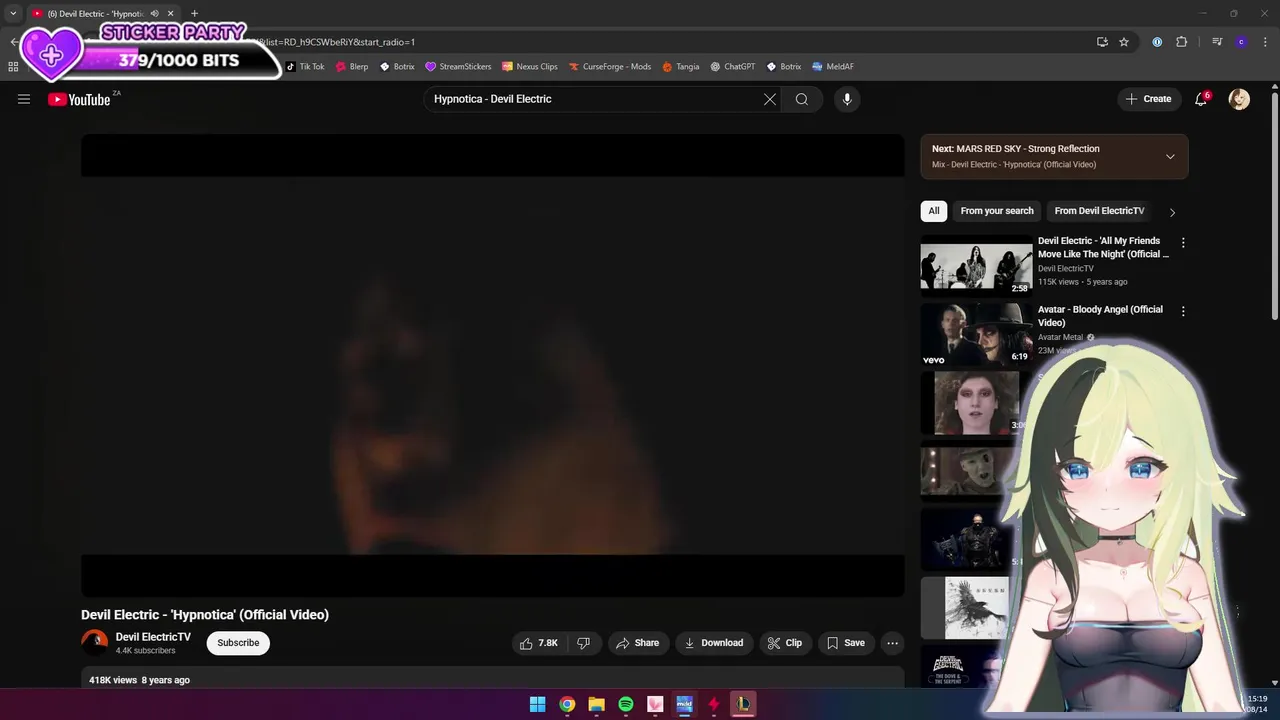Image resolution: width=1280 pixels, height=720 pixels.
Task: Select the 'From your search' chip
Action: pos(997,211)
